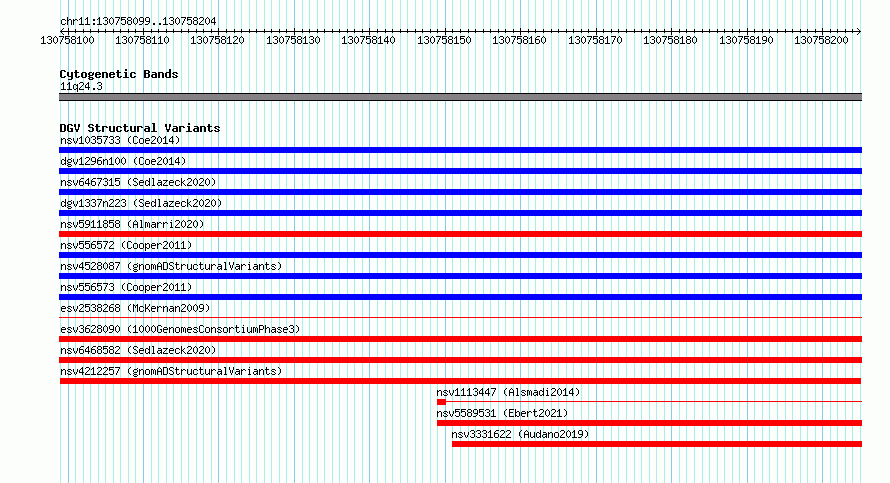890x483 pixels.
Task: Select esv3628090 (1000GenomesConsortiumPhase3) label
Action: 180,329
